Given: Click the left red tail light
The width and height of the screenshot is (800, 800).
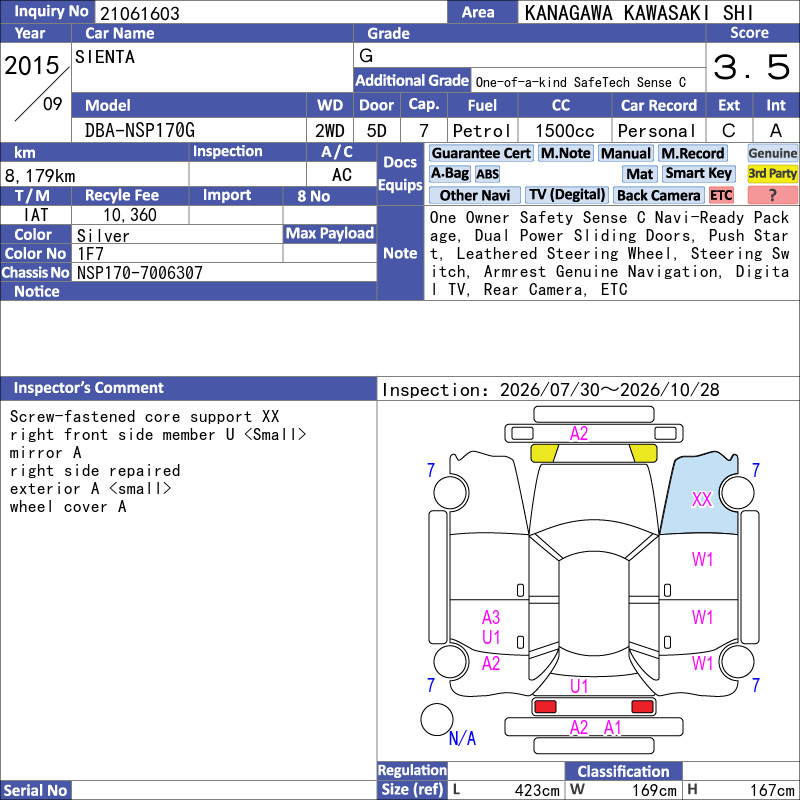Looking at the screenshot, I should coord(545,707).
